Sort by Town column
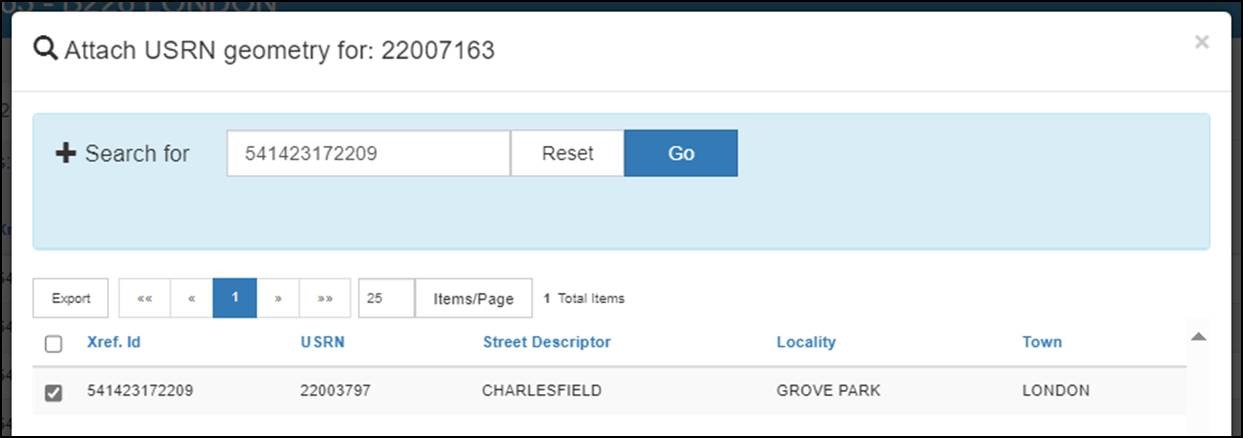The width and height of the screenshot is (1243, 438). coord(1042,342)
